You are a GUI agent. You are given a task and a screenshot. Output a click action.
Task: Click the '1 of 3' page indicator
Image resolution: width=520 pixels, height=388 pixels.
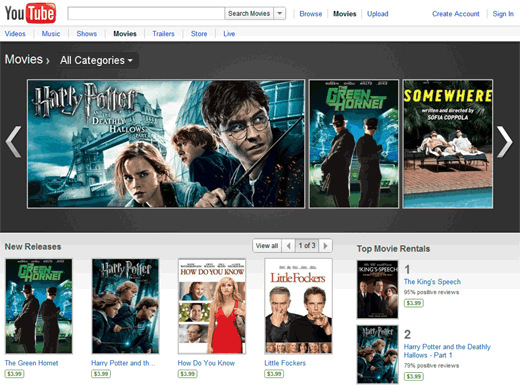pos(307,246)
